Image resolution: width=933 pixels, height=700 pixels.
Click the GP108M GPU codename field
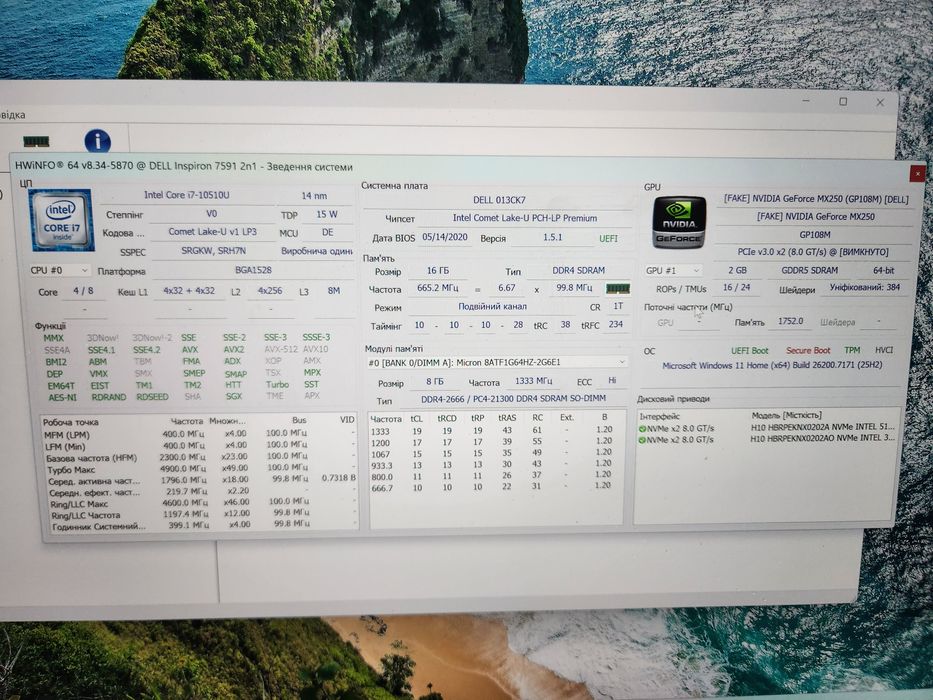point(815,235)
